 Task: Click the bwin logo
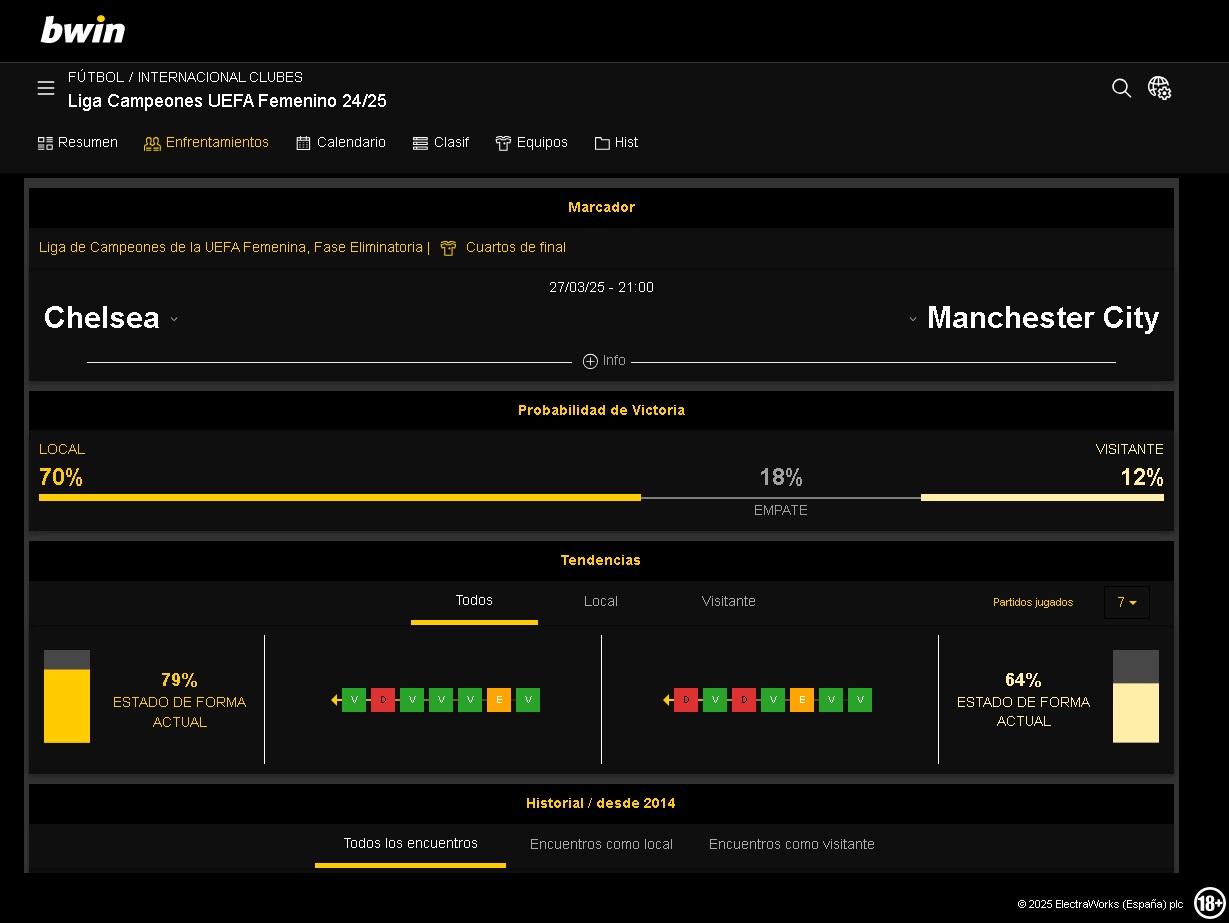(x=83, y=30)
